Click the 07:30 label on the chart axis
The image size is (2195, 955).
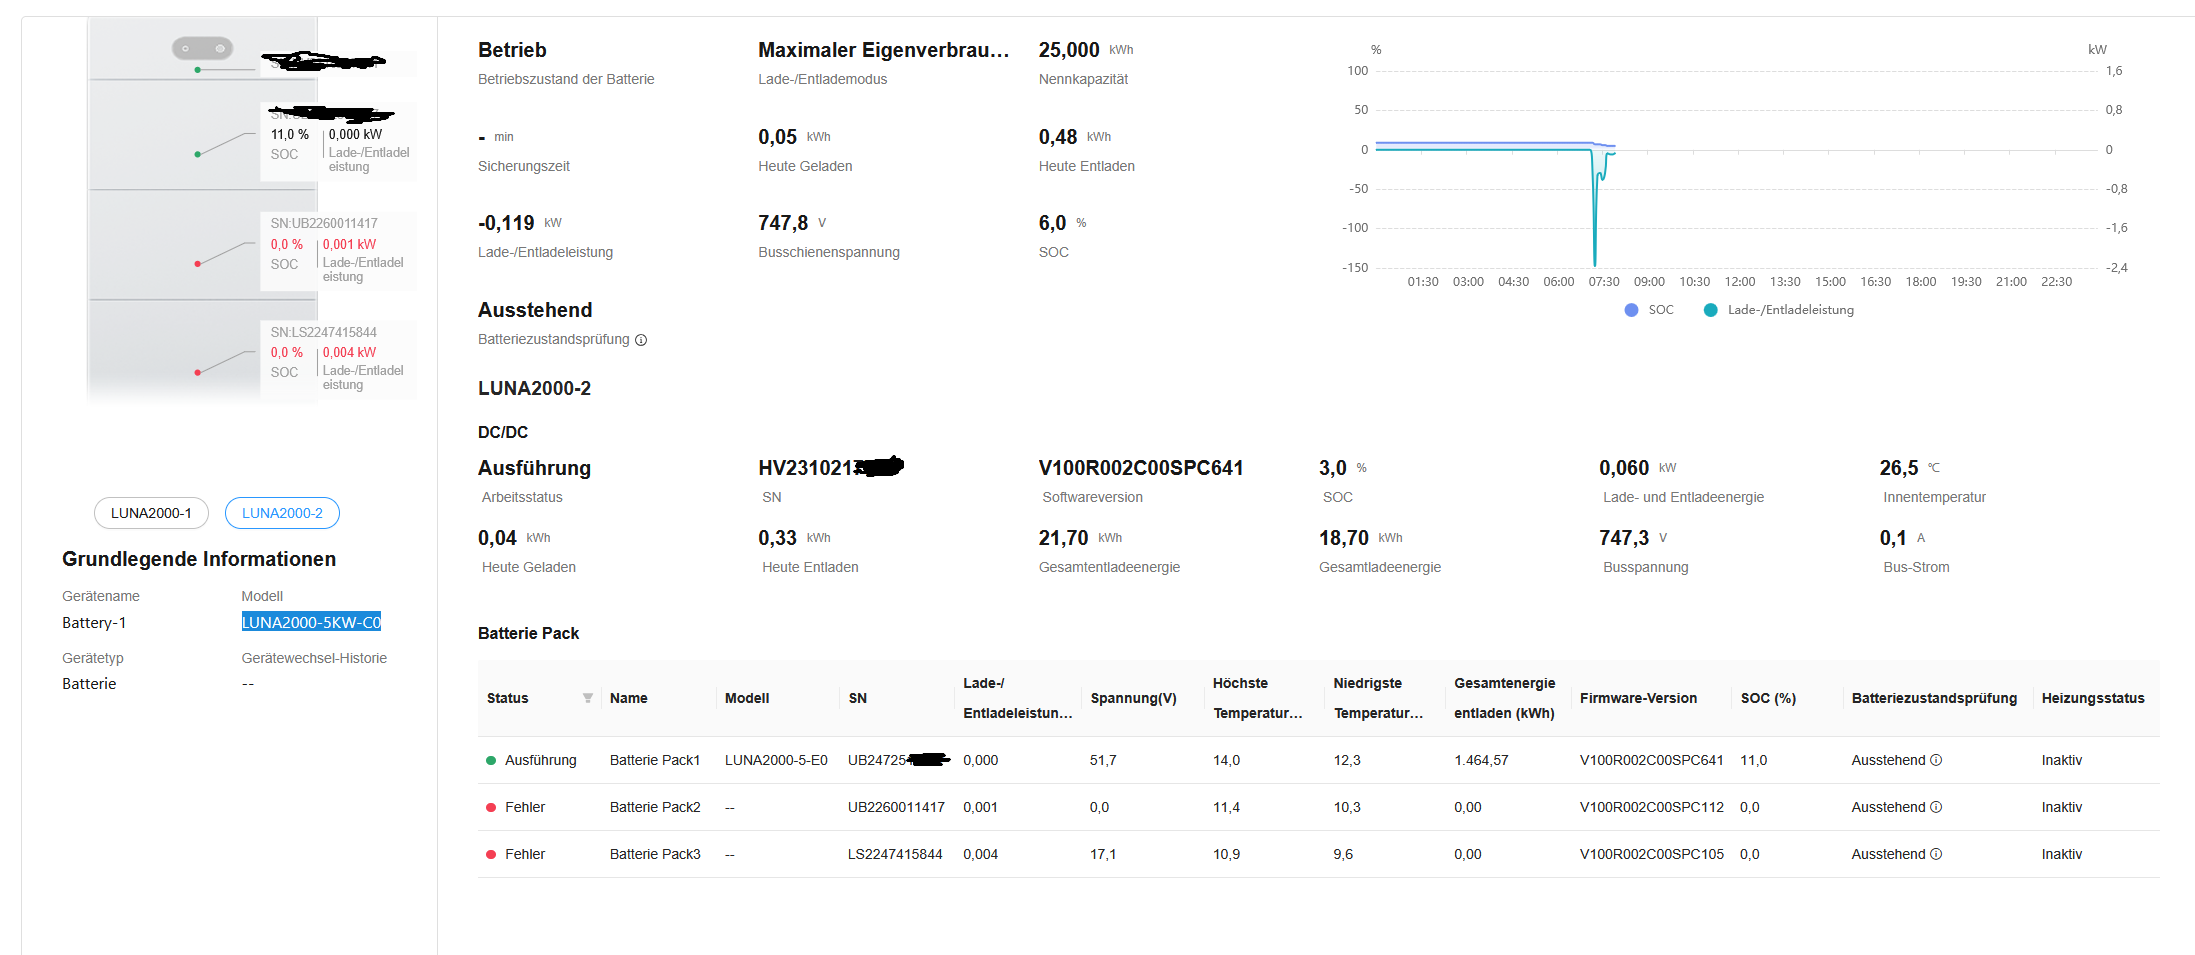(x=1604, y=282)
